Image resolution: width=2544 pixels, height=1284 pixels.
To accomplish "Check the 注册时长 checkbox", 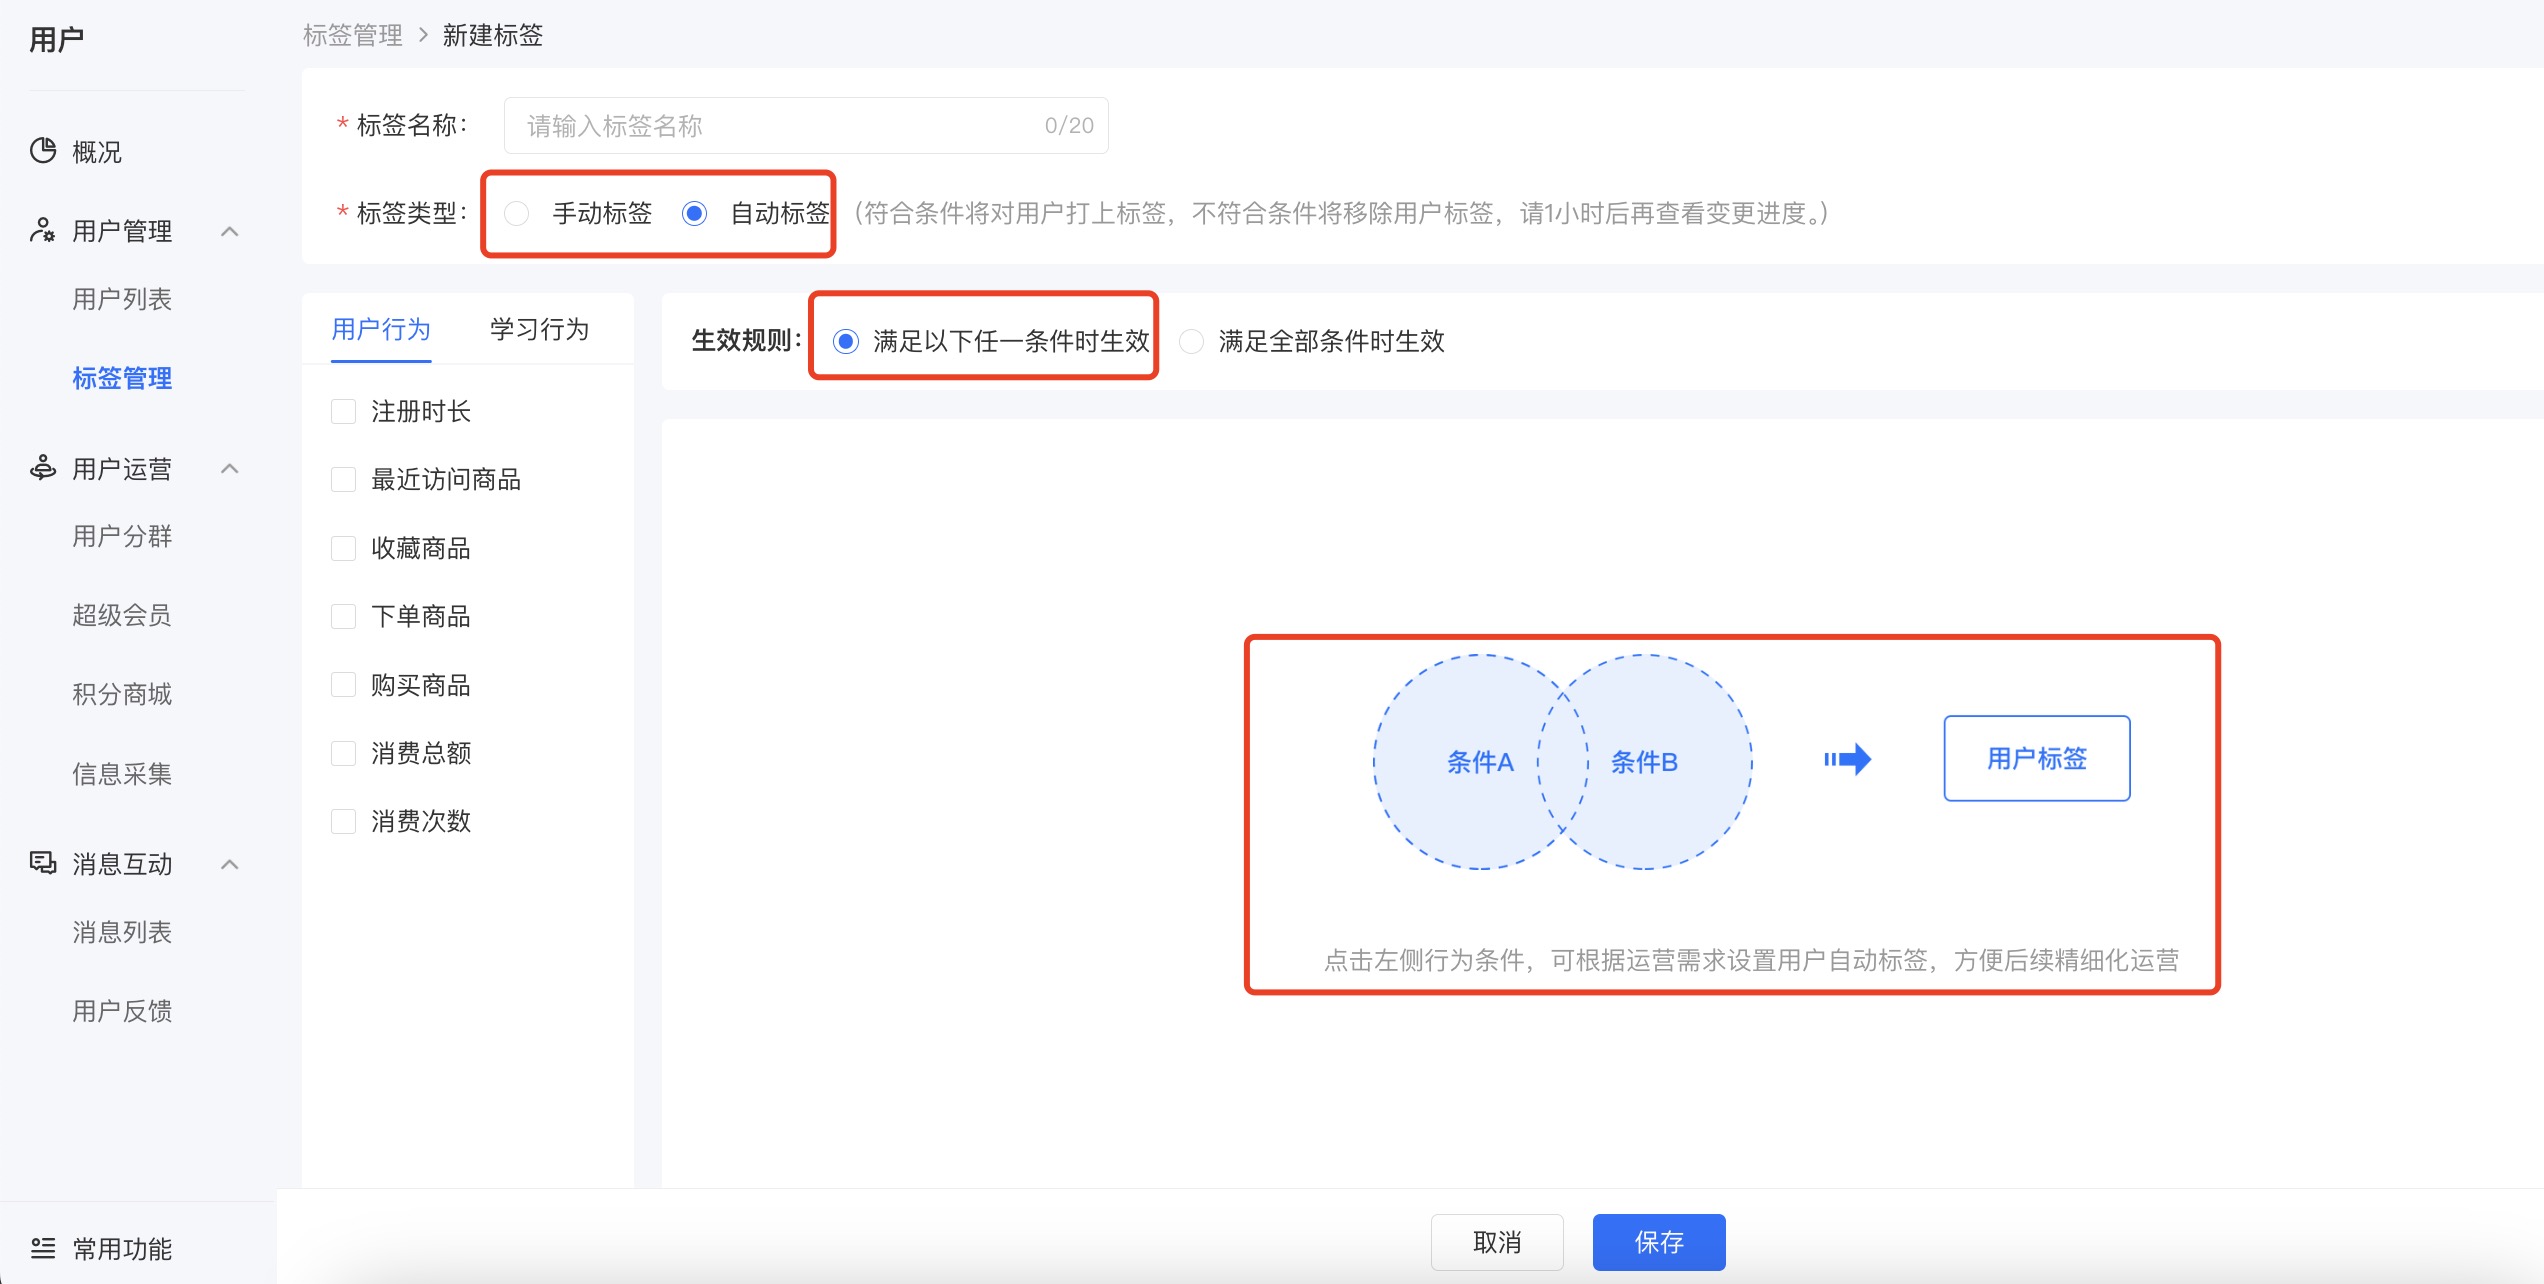I will pyautogui.click(x=343, y=411).
